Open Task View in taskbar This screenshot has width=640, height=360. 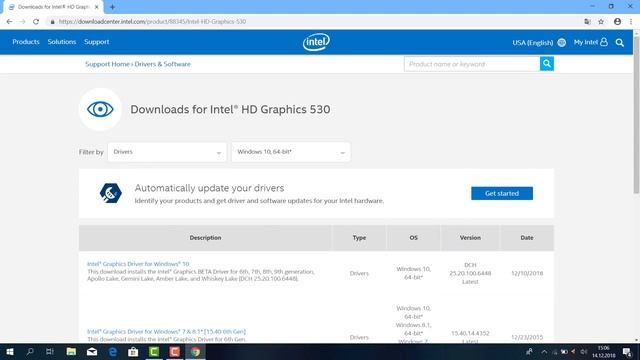point(50,352)
